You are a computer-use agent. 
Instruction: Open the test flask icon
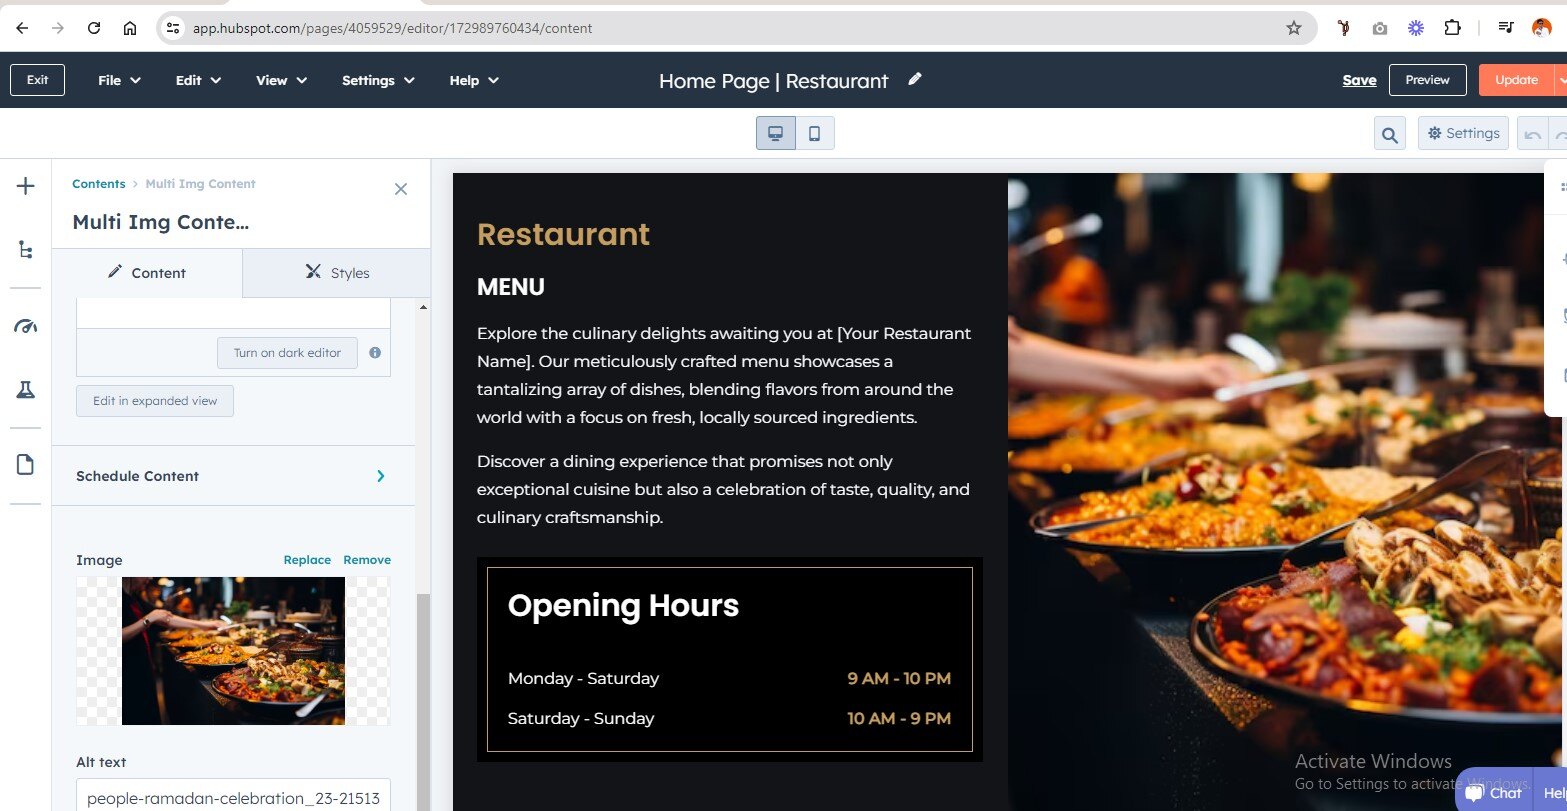click(26, 391)
